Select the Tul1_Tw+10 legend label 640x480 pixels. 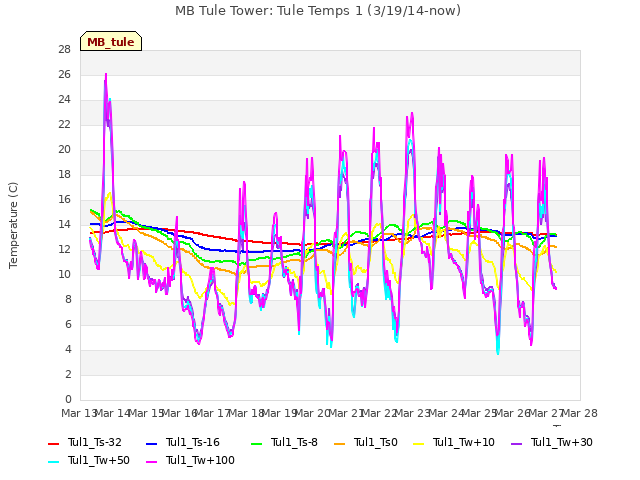click(464, 442)
